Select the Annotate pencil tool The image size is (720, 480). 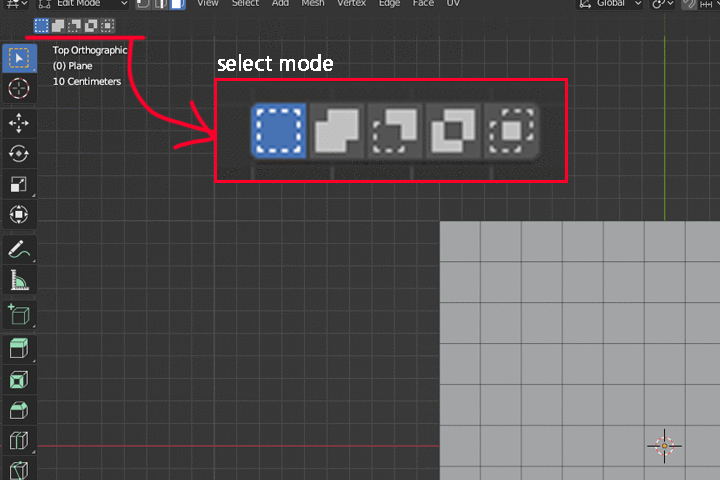(19, 249)
